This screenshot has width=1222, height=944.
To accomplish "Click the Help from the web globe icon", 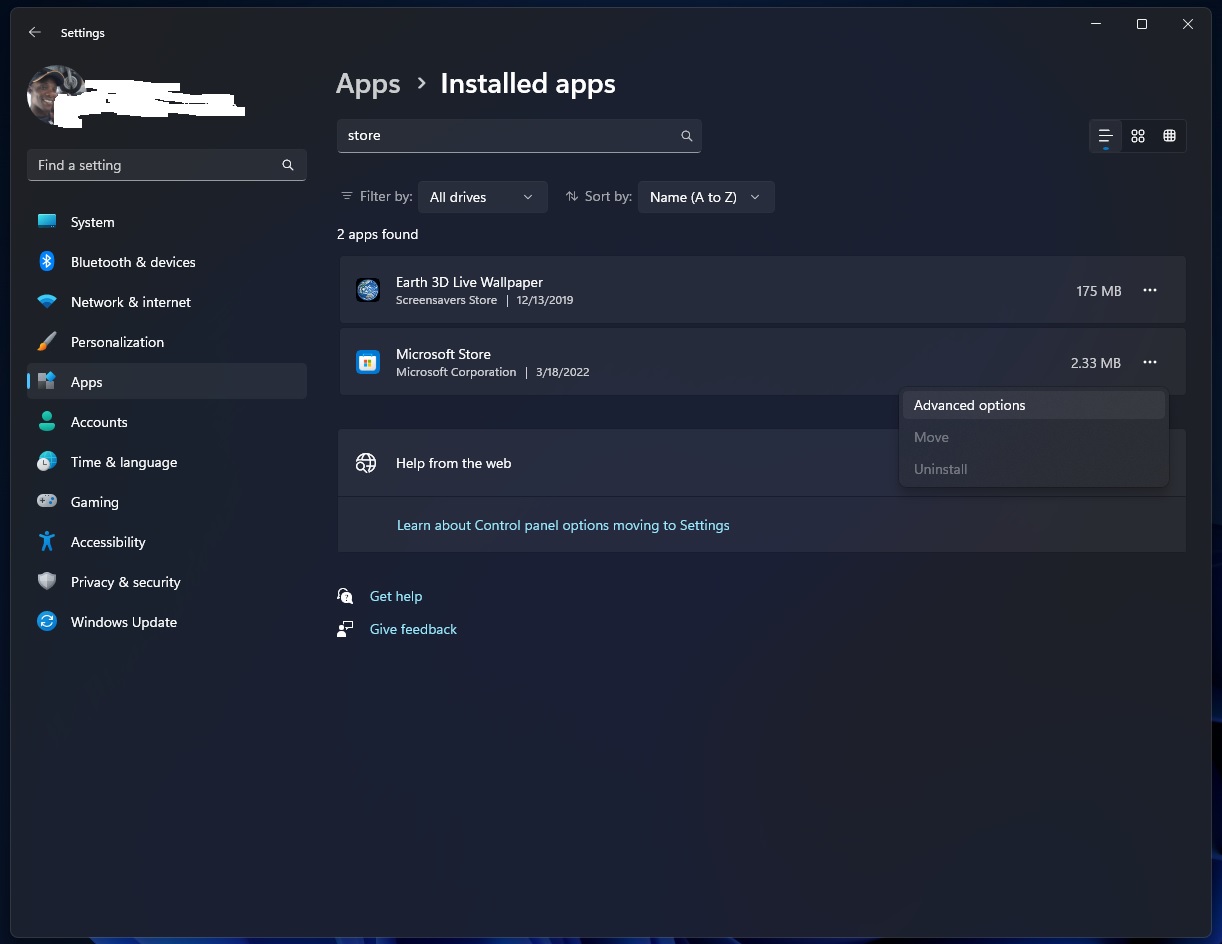I will [x=366, y=463].
